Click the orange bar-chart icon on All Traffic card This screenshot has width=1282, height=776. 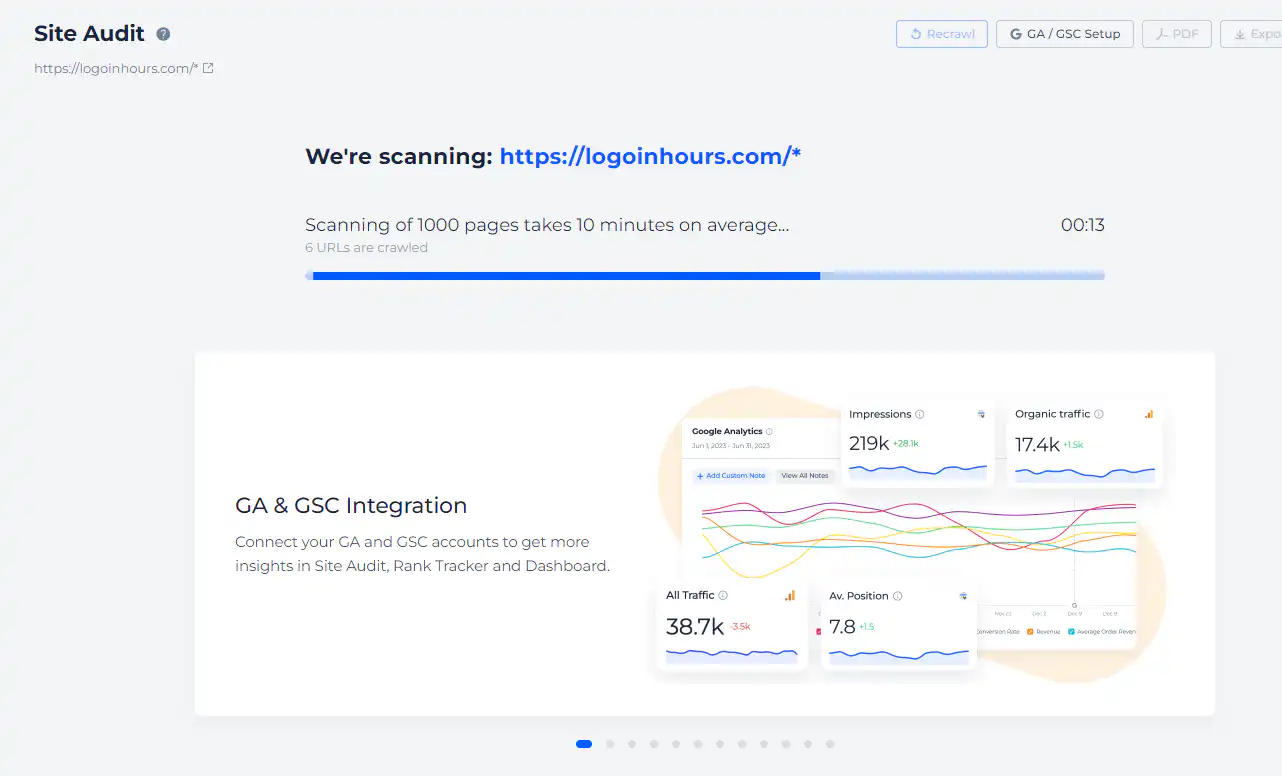click(790, 595)
